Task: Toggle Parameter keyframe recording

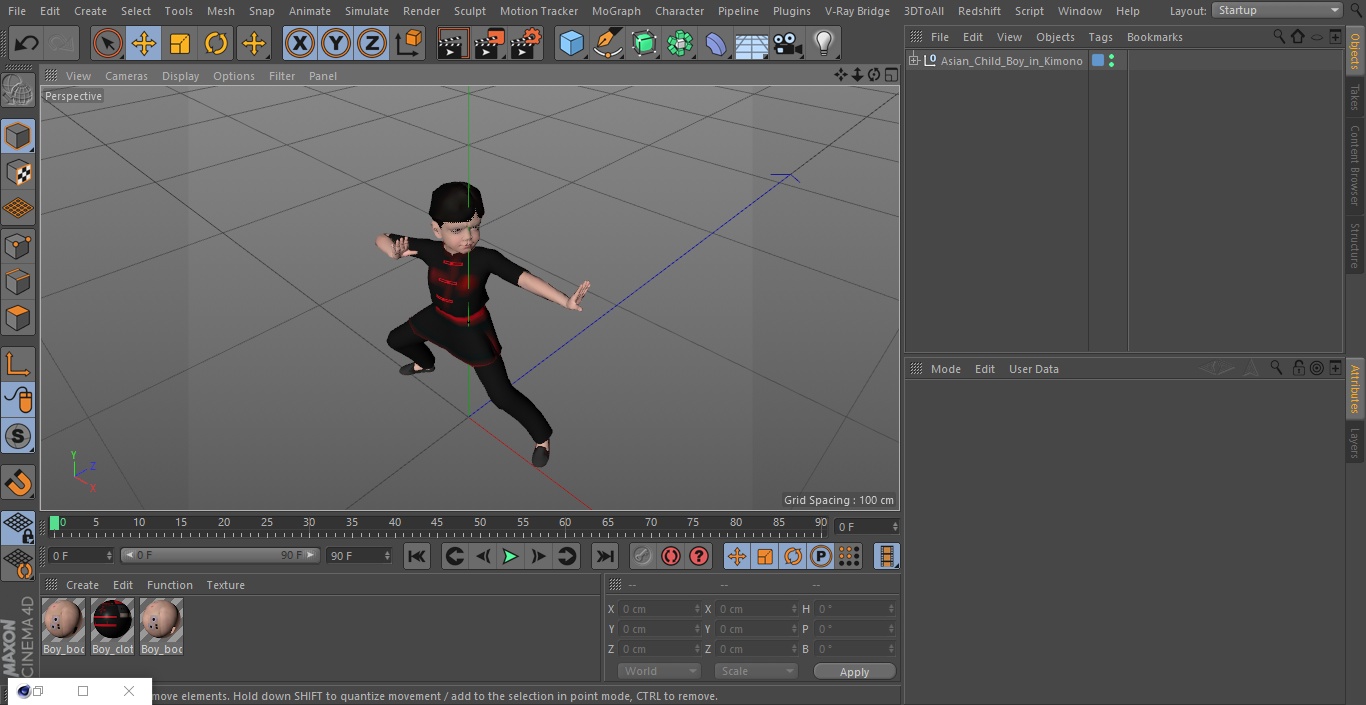Action: pyautogui.click(x=821, y=556)
